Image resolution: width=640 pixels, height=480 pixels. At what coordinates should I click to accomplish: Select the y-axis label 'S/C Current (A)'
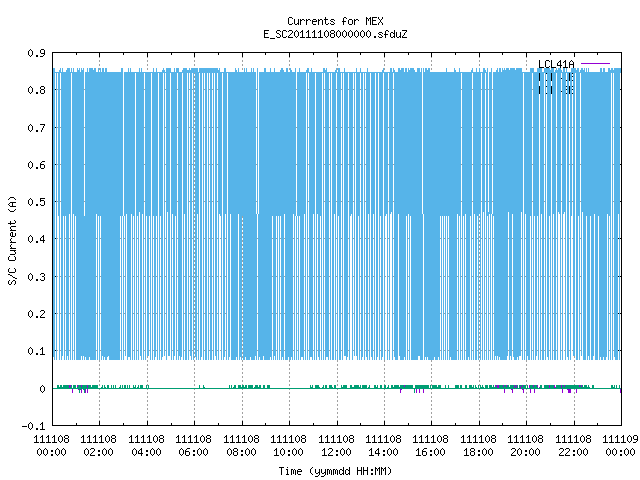pyautogui.click(x=12, y=240)
